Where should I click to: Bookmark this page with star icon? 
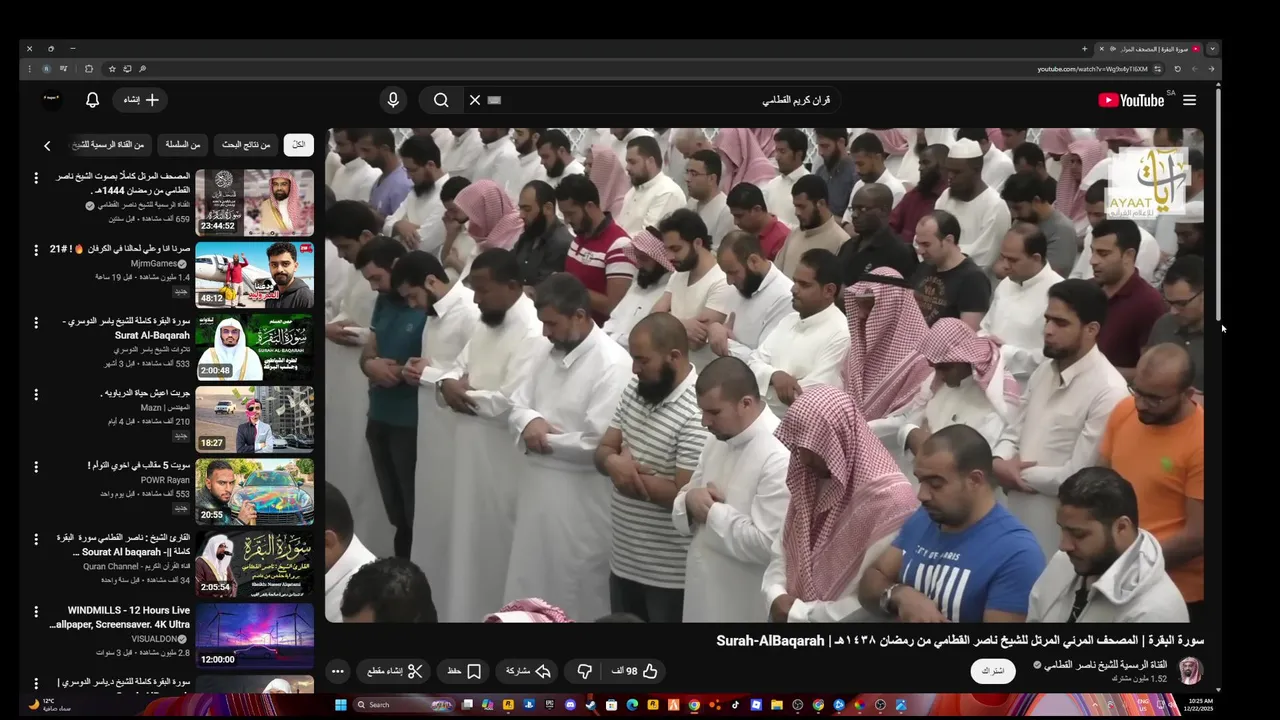coord(112,69)
